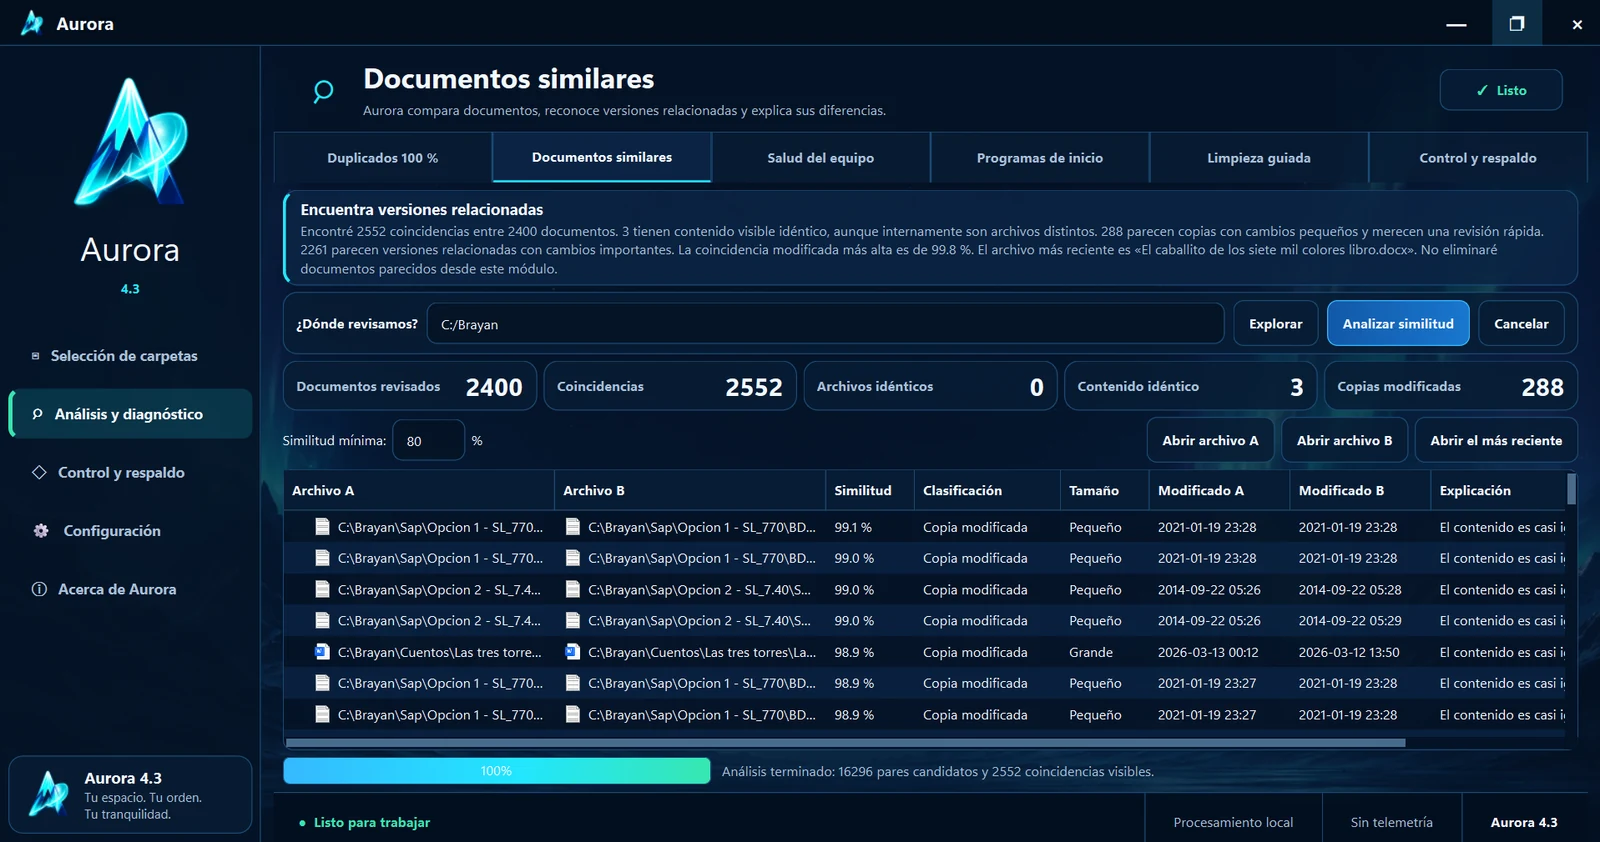Screen dimensions: 1600x842
Task: Click the vertical scrollbar of the results table
Action: (1571, 489)
